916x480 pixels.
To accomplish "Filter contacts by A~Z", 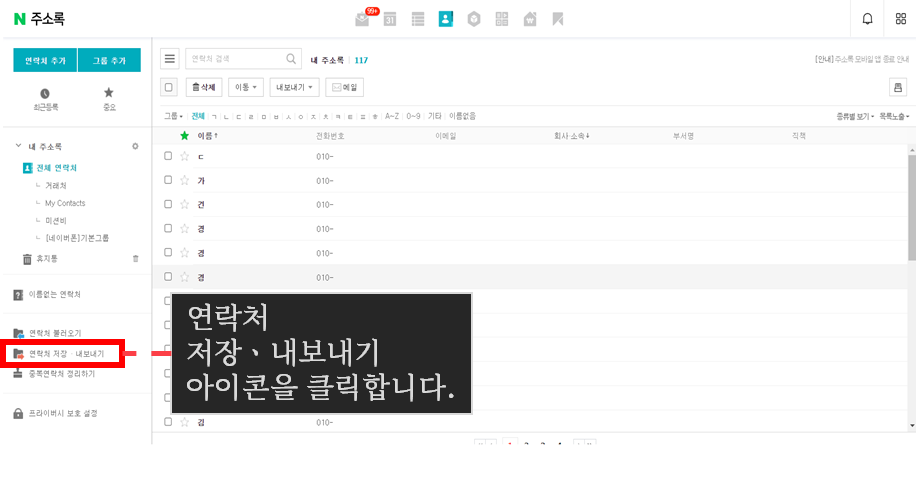I will click(392, 116).
